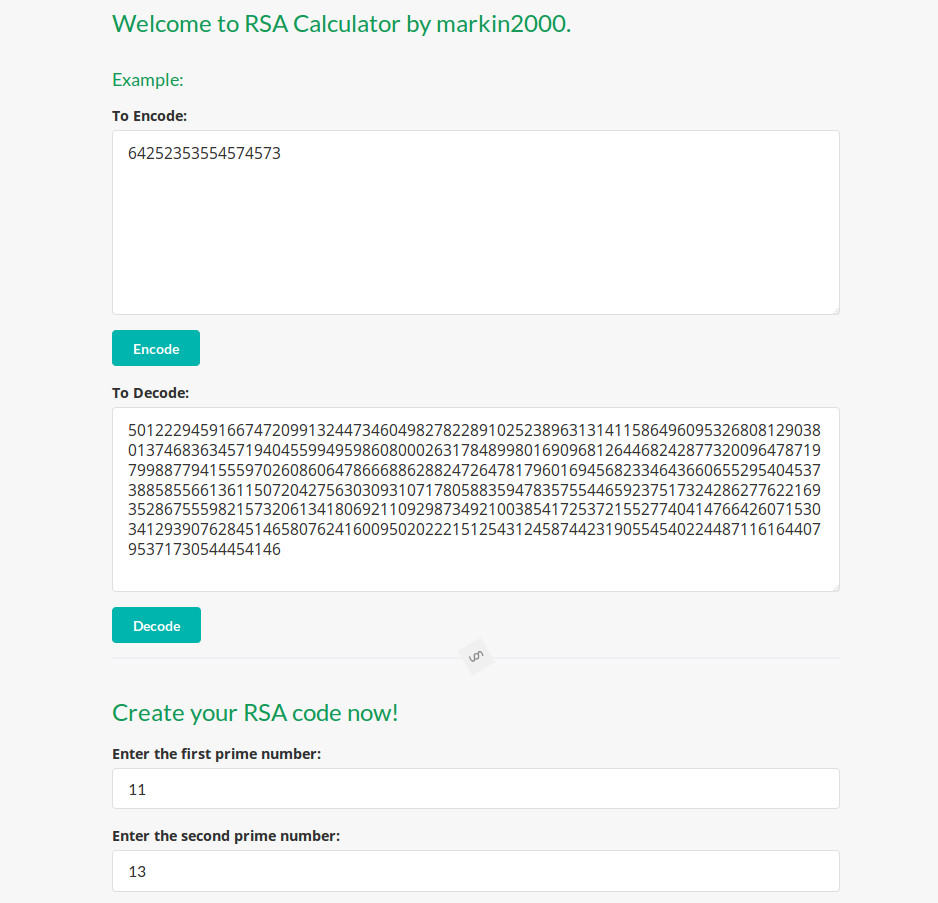Place cursor in the long ciphertext box
This screenshot has height=903, width=938.
(x=475, y=497)
